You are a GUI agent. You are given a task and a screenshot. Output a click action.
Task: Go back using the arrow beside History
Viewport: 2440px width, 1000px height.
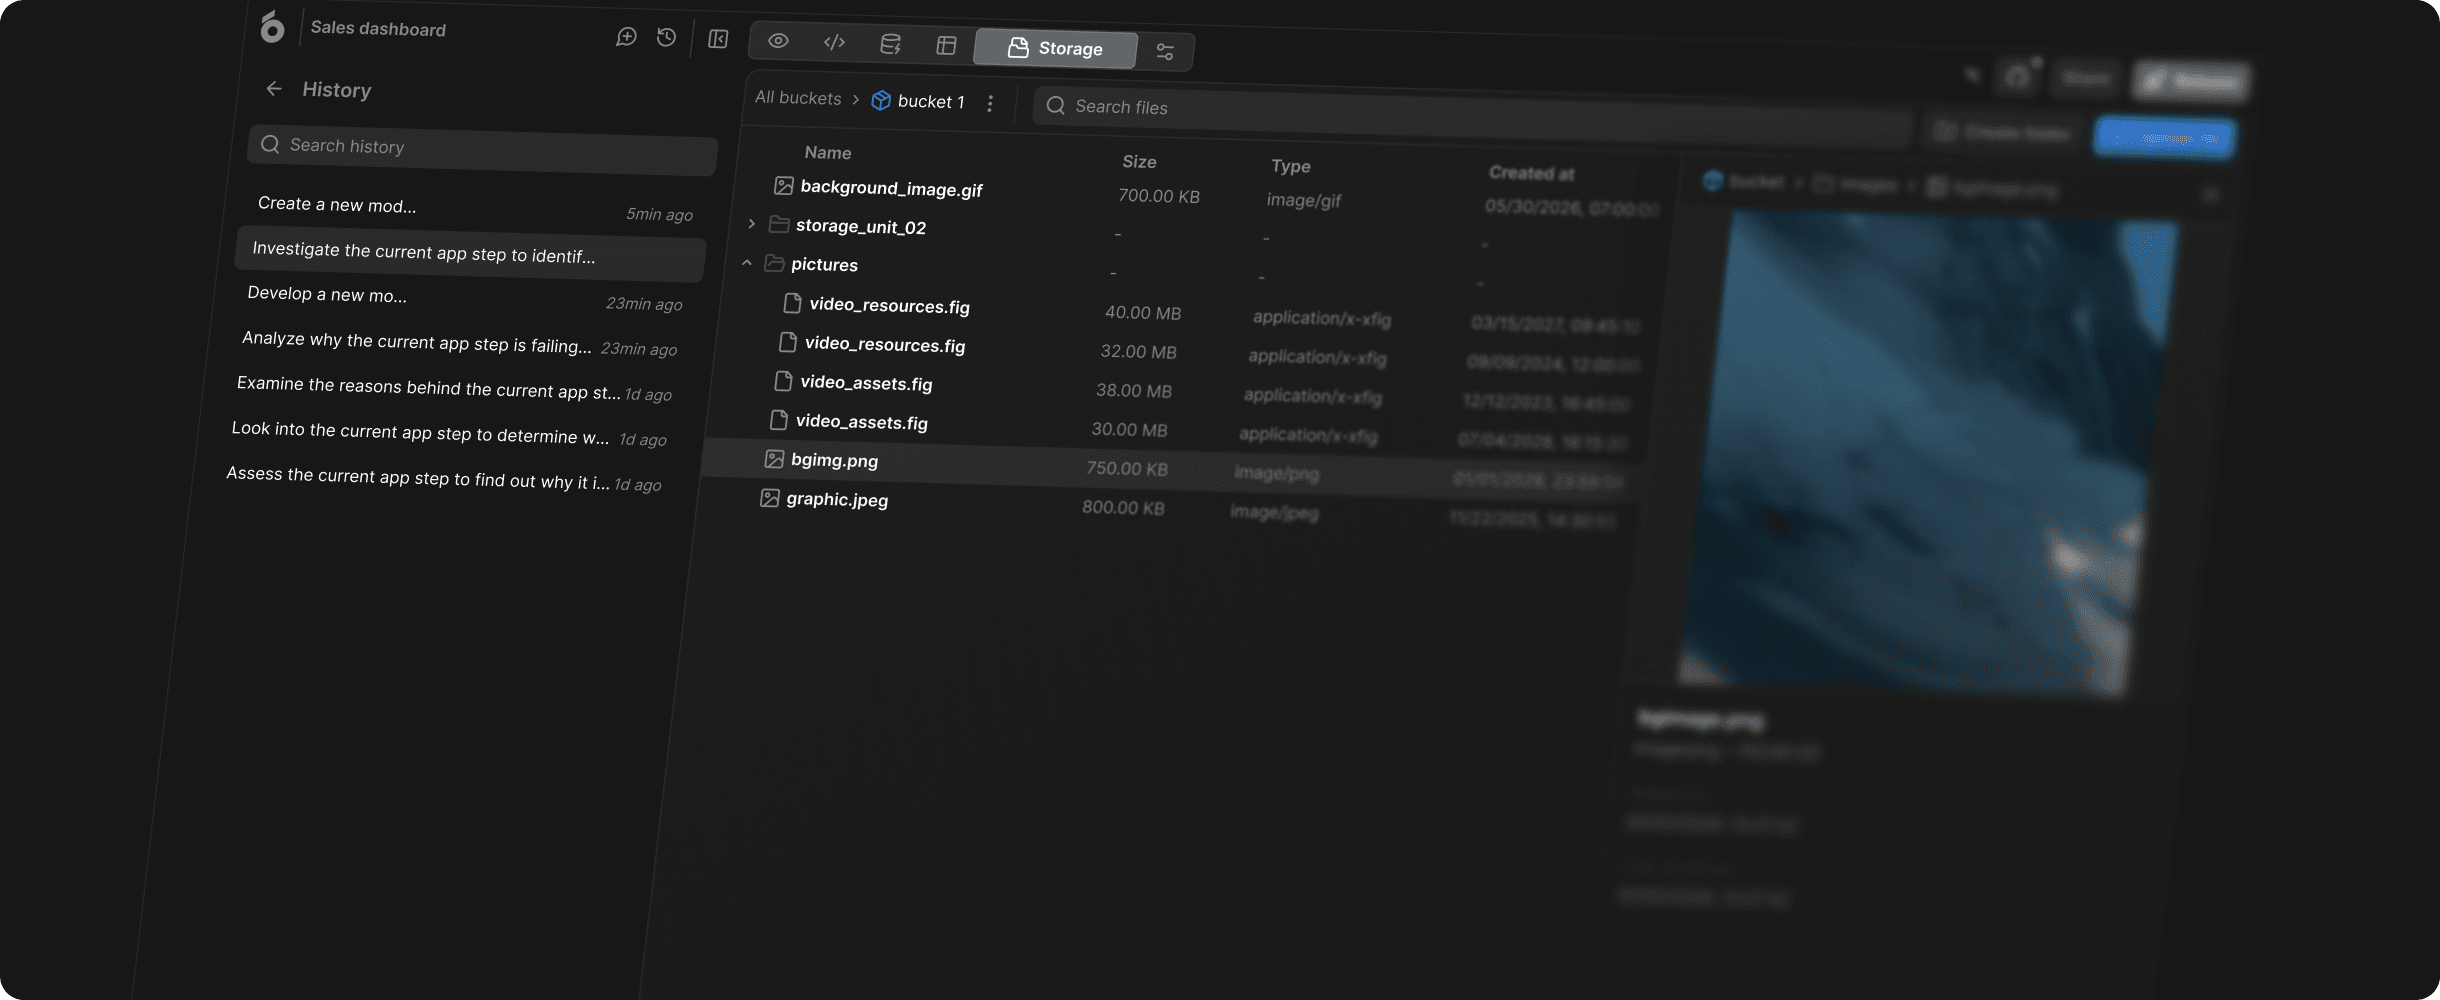click(x=274, y=88)
